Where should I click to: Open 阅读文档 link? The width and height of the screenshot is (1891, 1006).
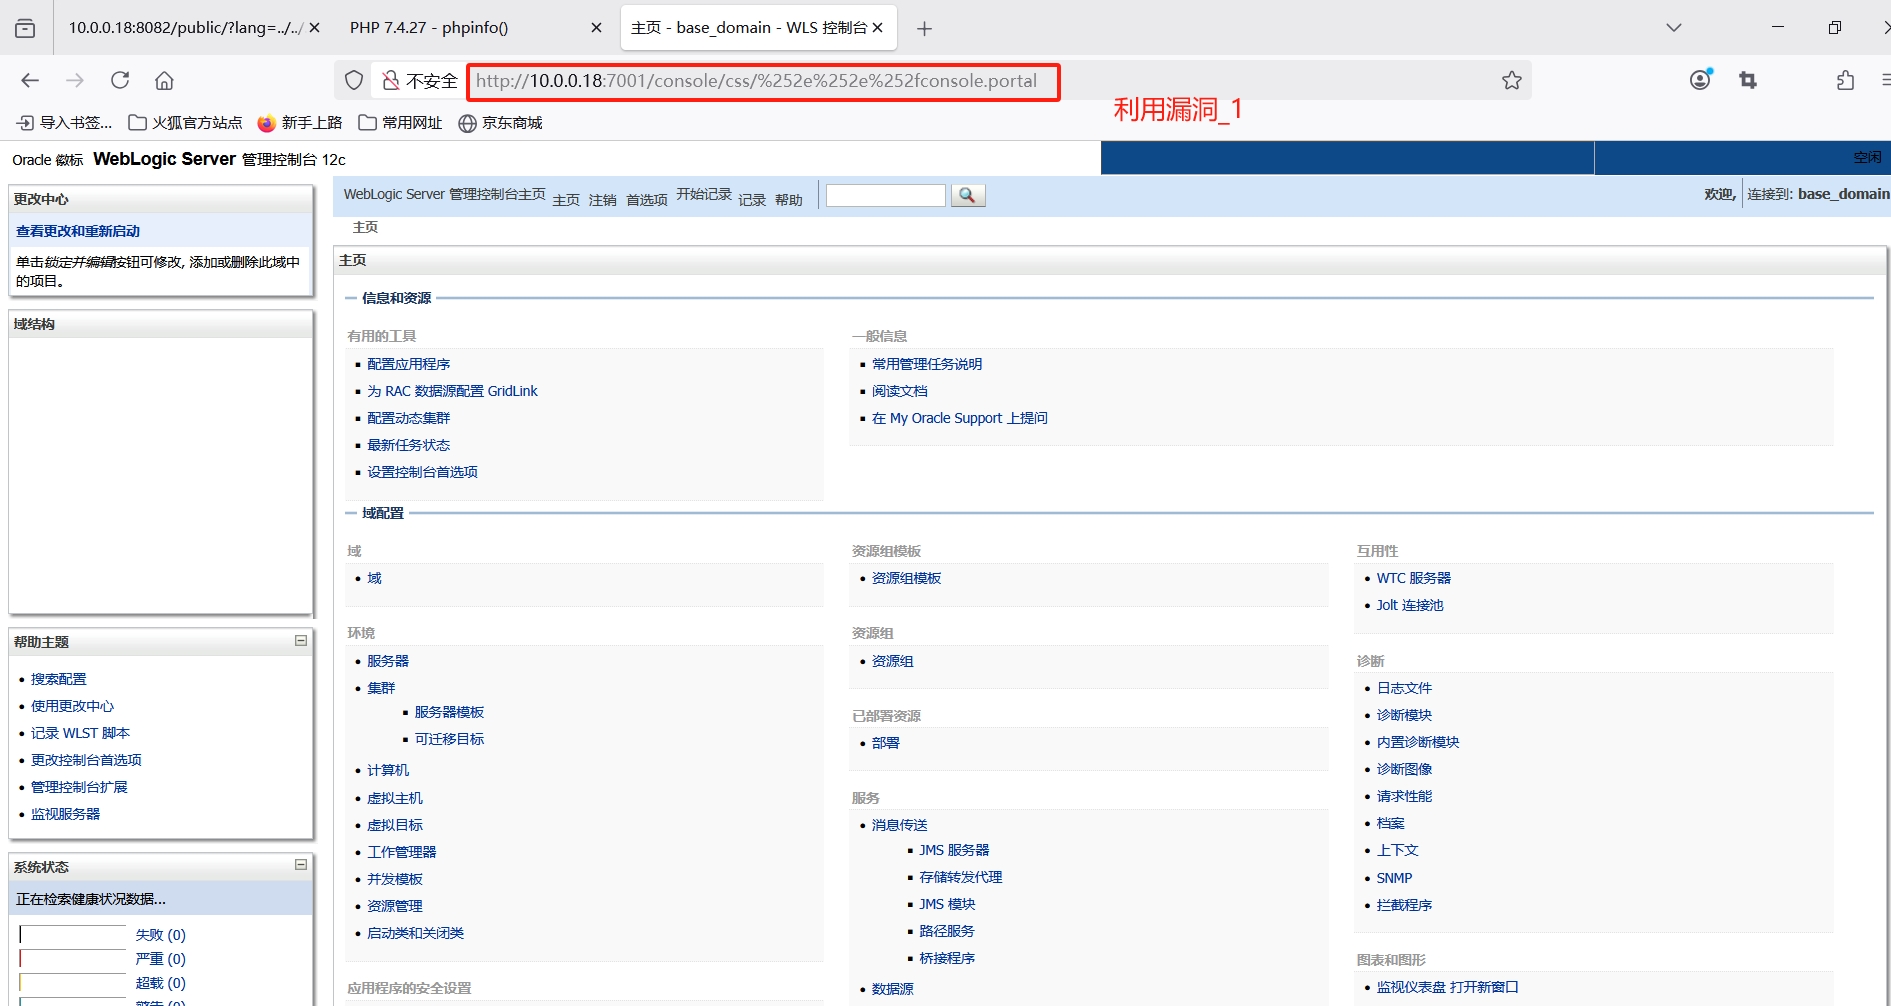pyautogui.click(x=900, y=391)
